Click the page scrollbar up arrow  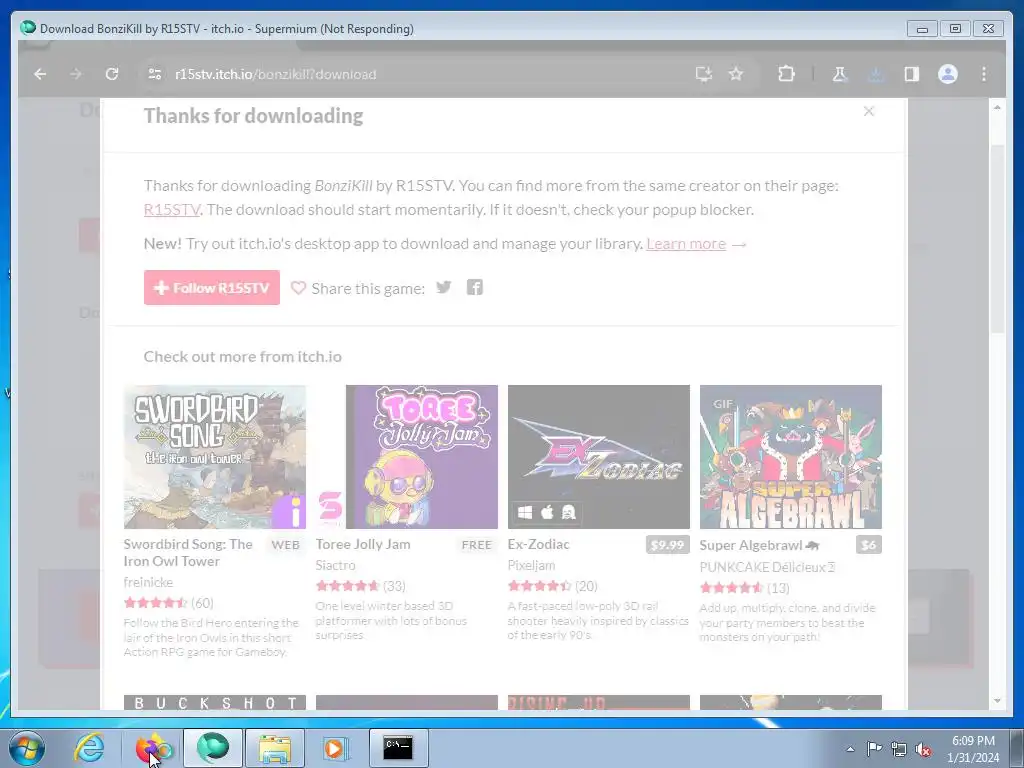pyautogui.click(x=997, y=107)
